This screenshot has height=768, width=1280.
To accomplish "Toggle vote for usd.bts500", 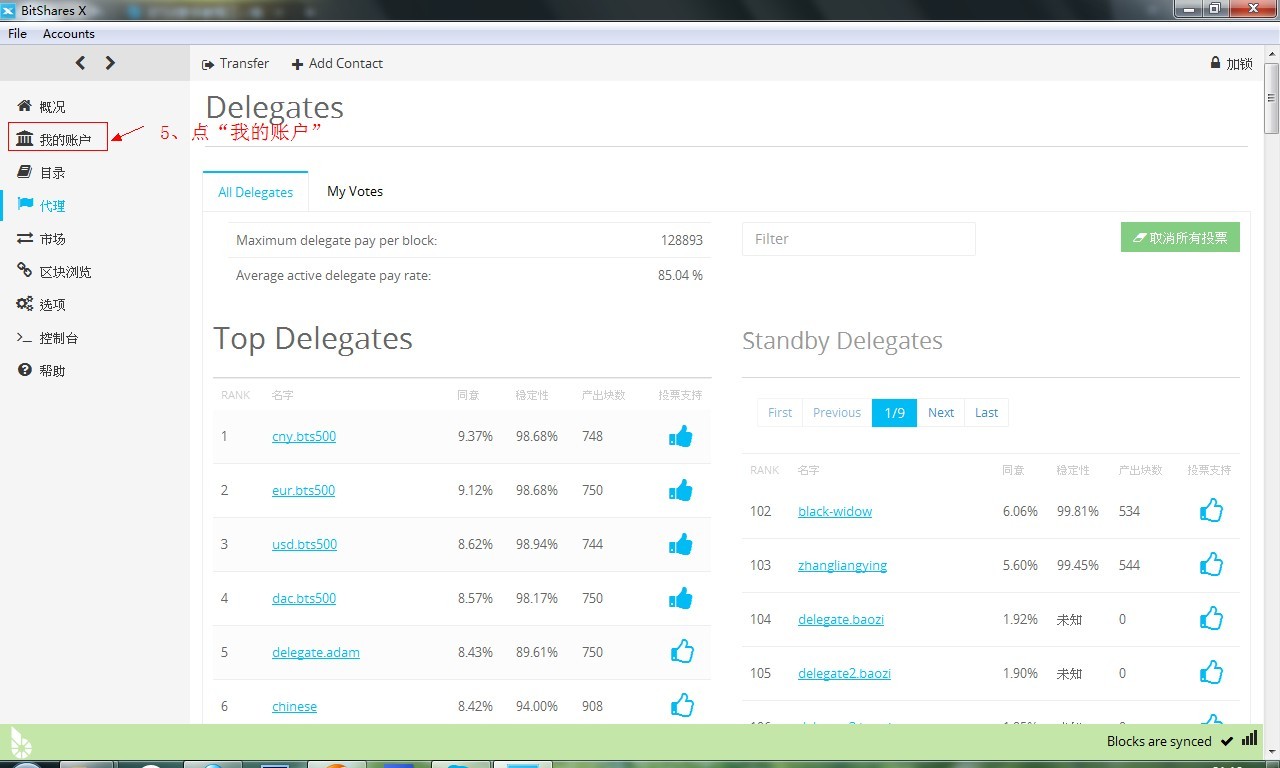I will tap(681, 544).
